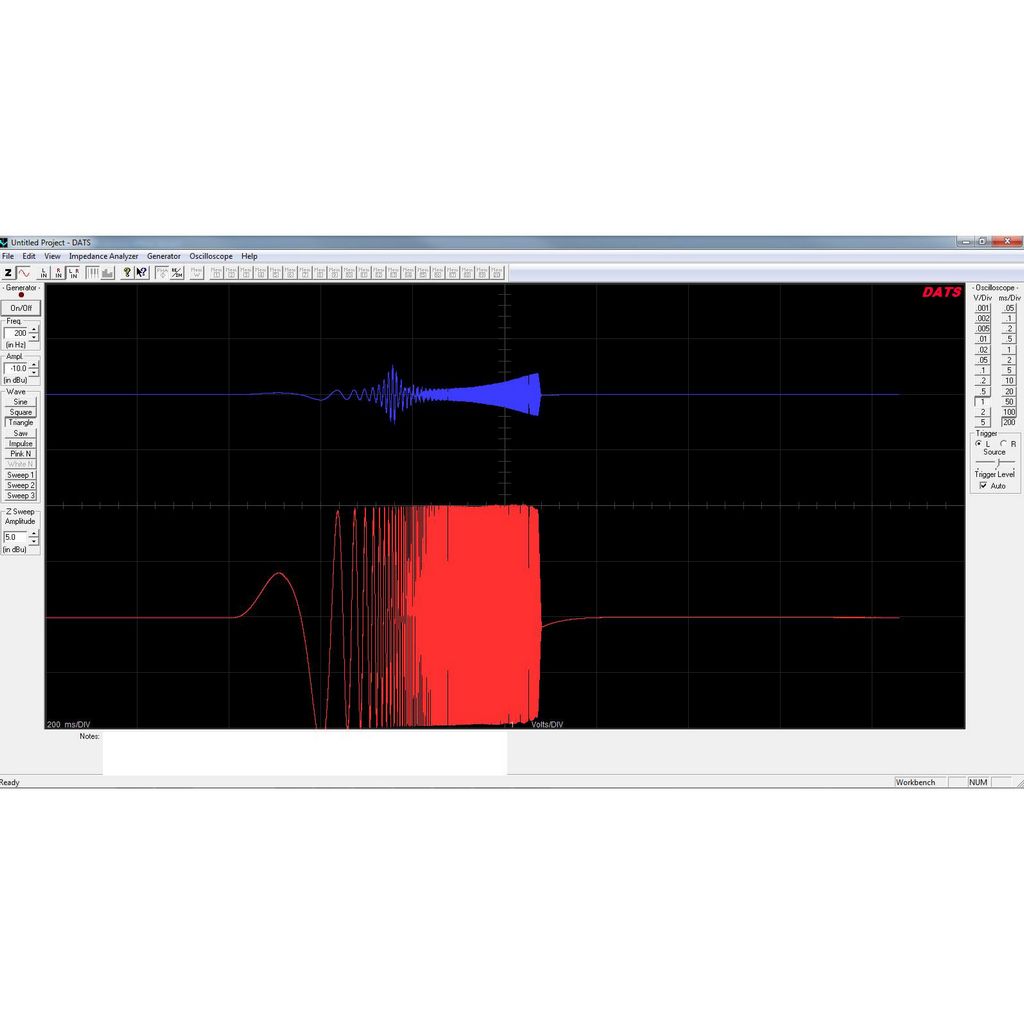The width and height of the screenshot is (1024, 1024).
Task: Select the Square wave type
Action: pyautogui.click(x=20, y=412)
